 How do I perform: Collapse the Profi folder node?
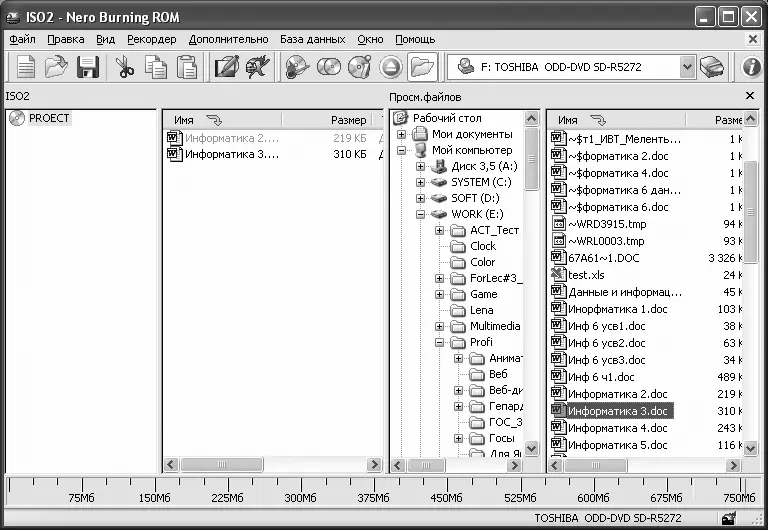pos(439,342)
